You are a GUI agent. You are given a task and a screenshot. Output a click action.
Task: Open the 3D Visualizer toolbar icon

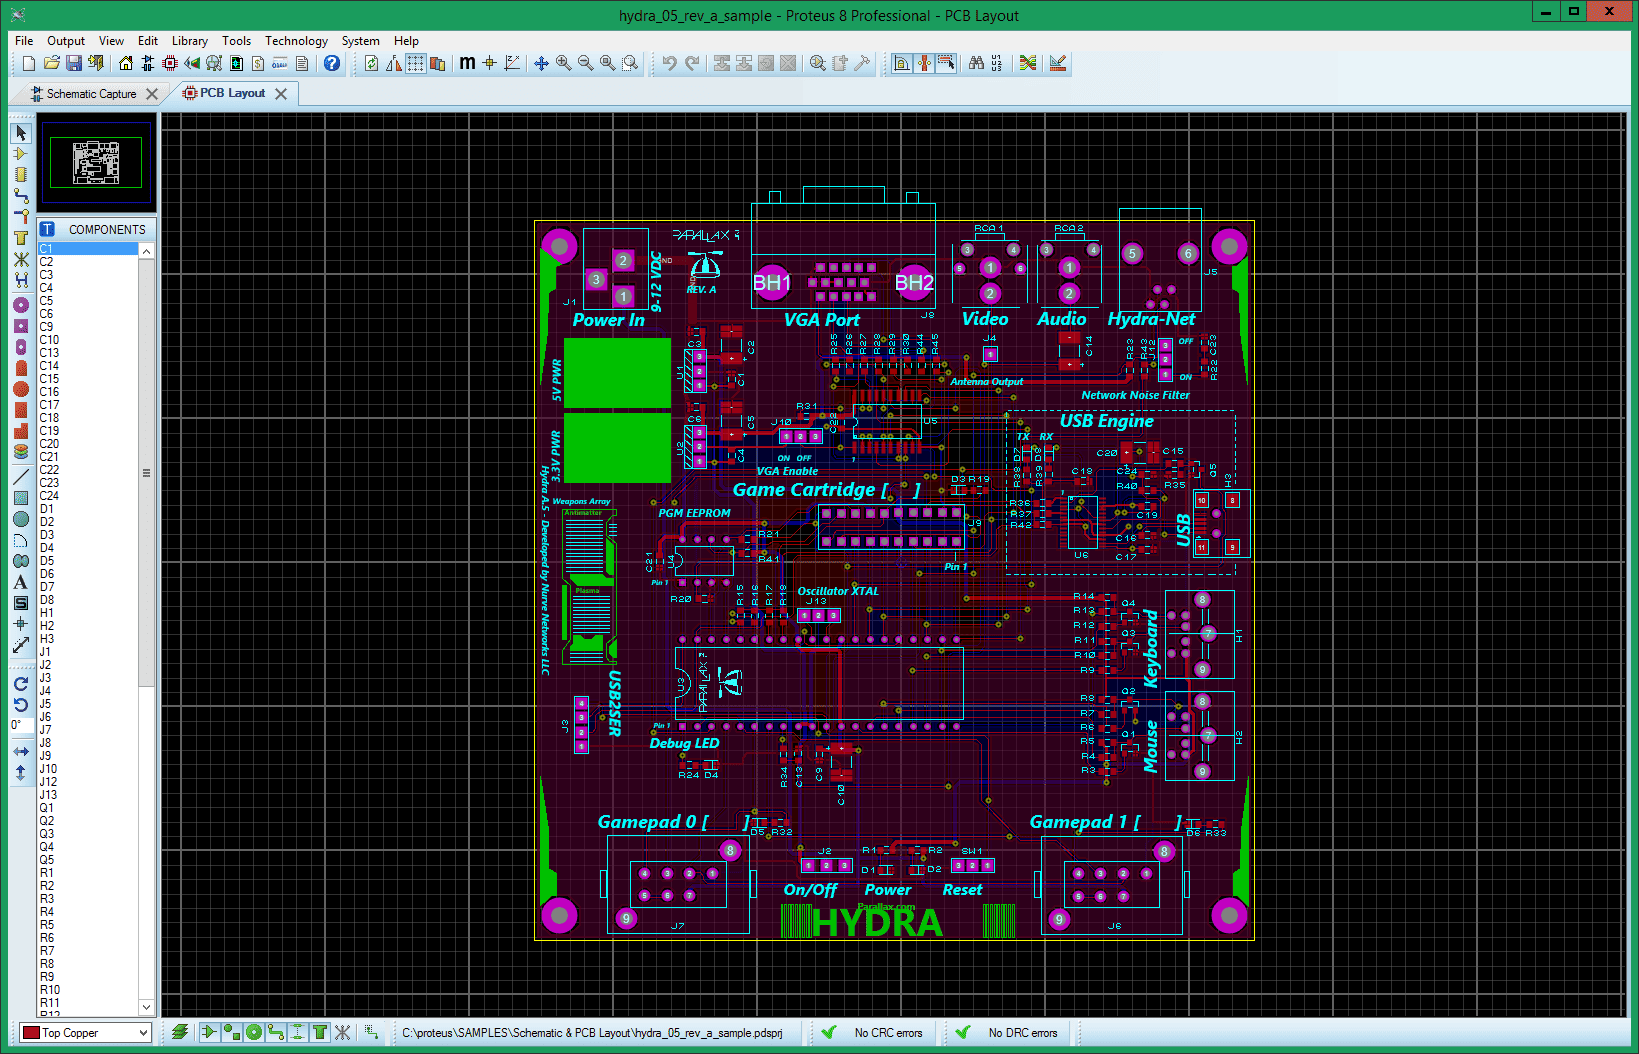pyautogui.click(x=191, y=63)
